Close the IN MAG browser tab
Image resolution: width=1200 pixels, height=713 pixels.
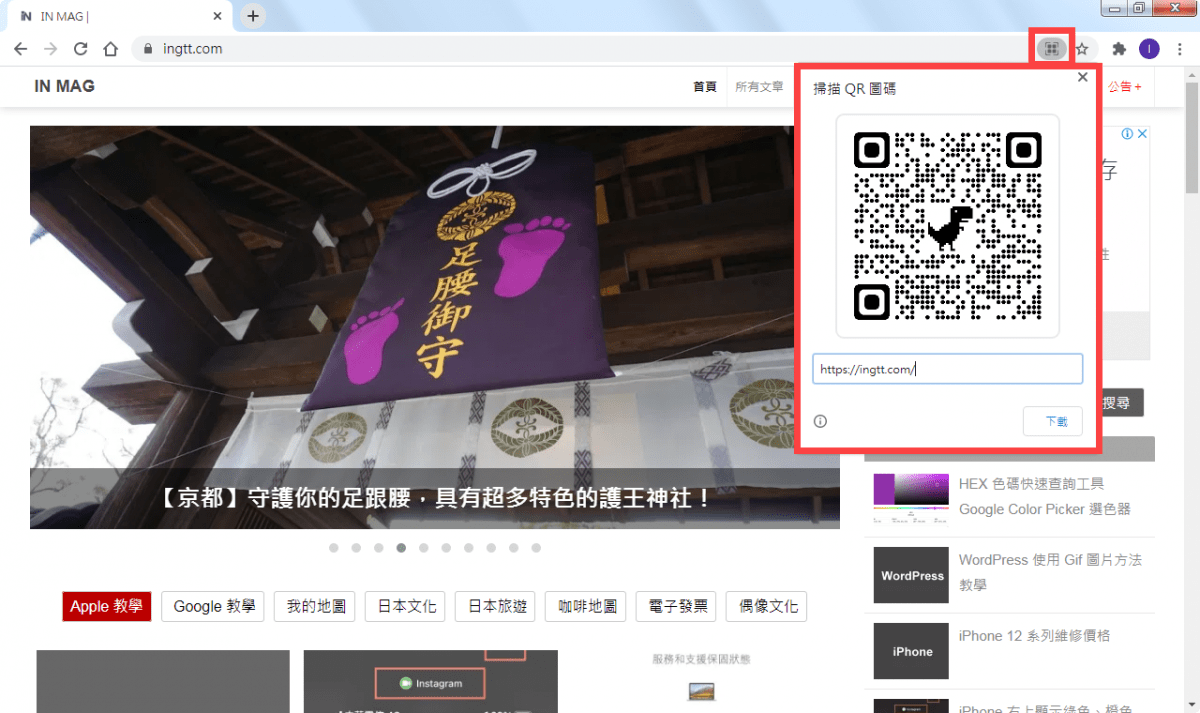pyautogui.click(x=218, y=16)
